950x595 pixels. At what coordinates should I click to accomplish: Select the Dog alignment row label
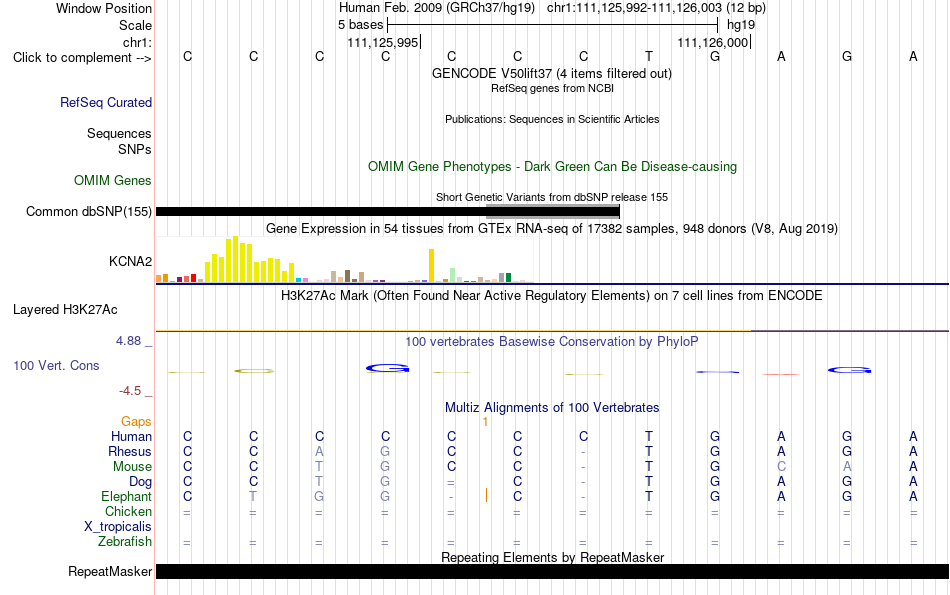pos(141,482)
